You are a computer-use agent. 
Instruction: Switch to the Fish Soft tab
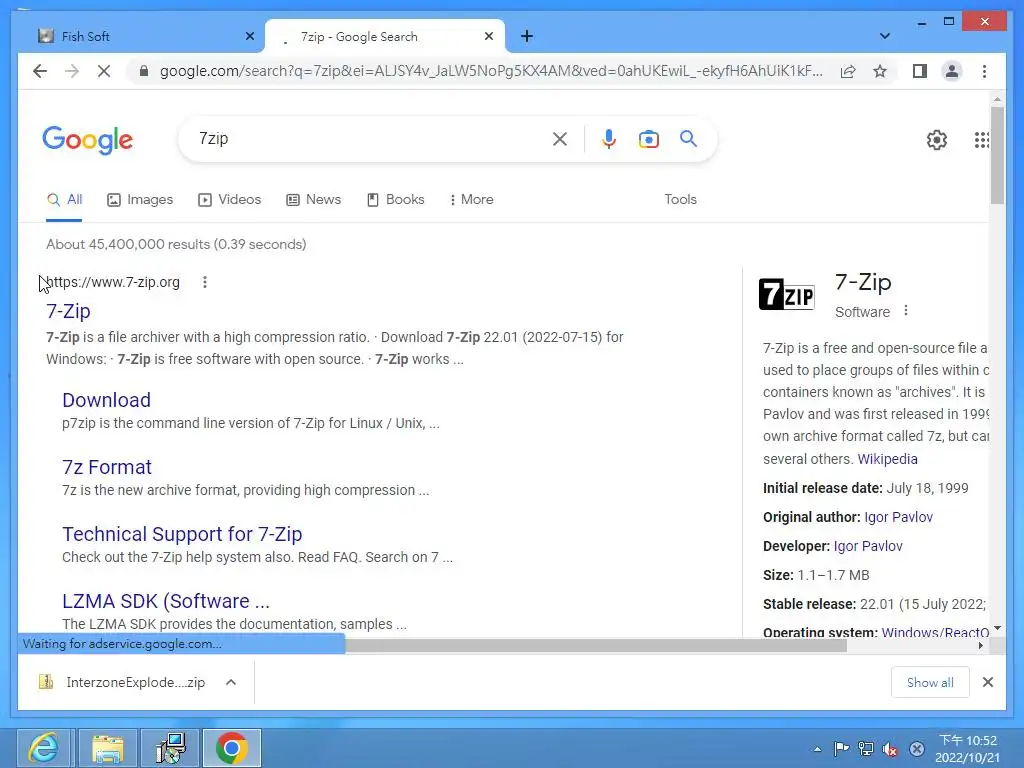[140, 37]
